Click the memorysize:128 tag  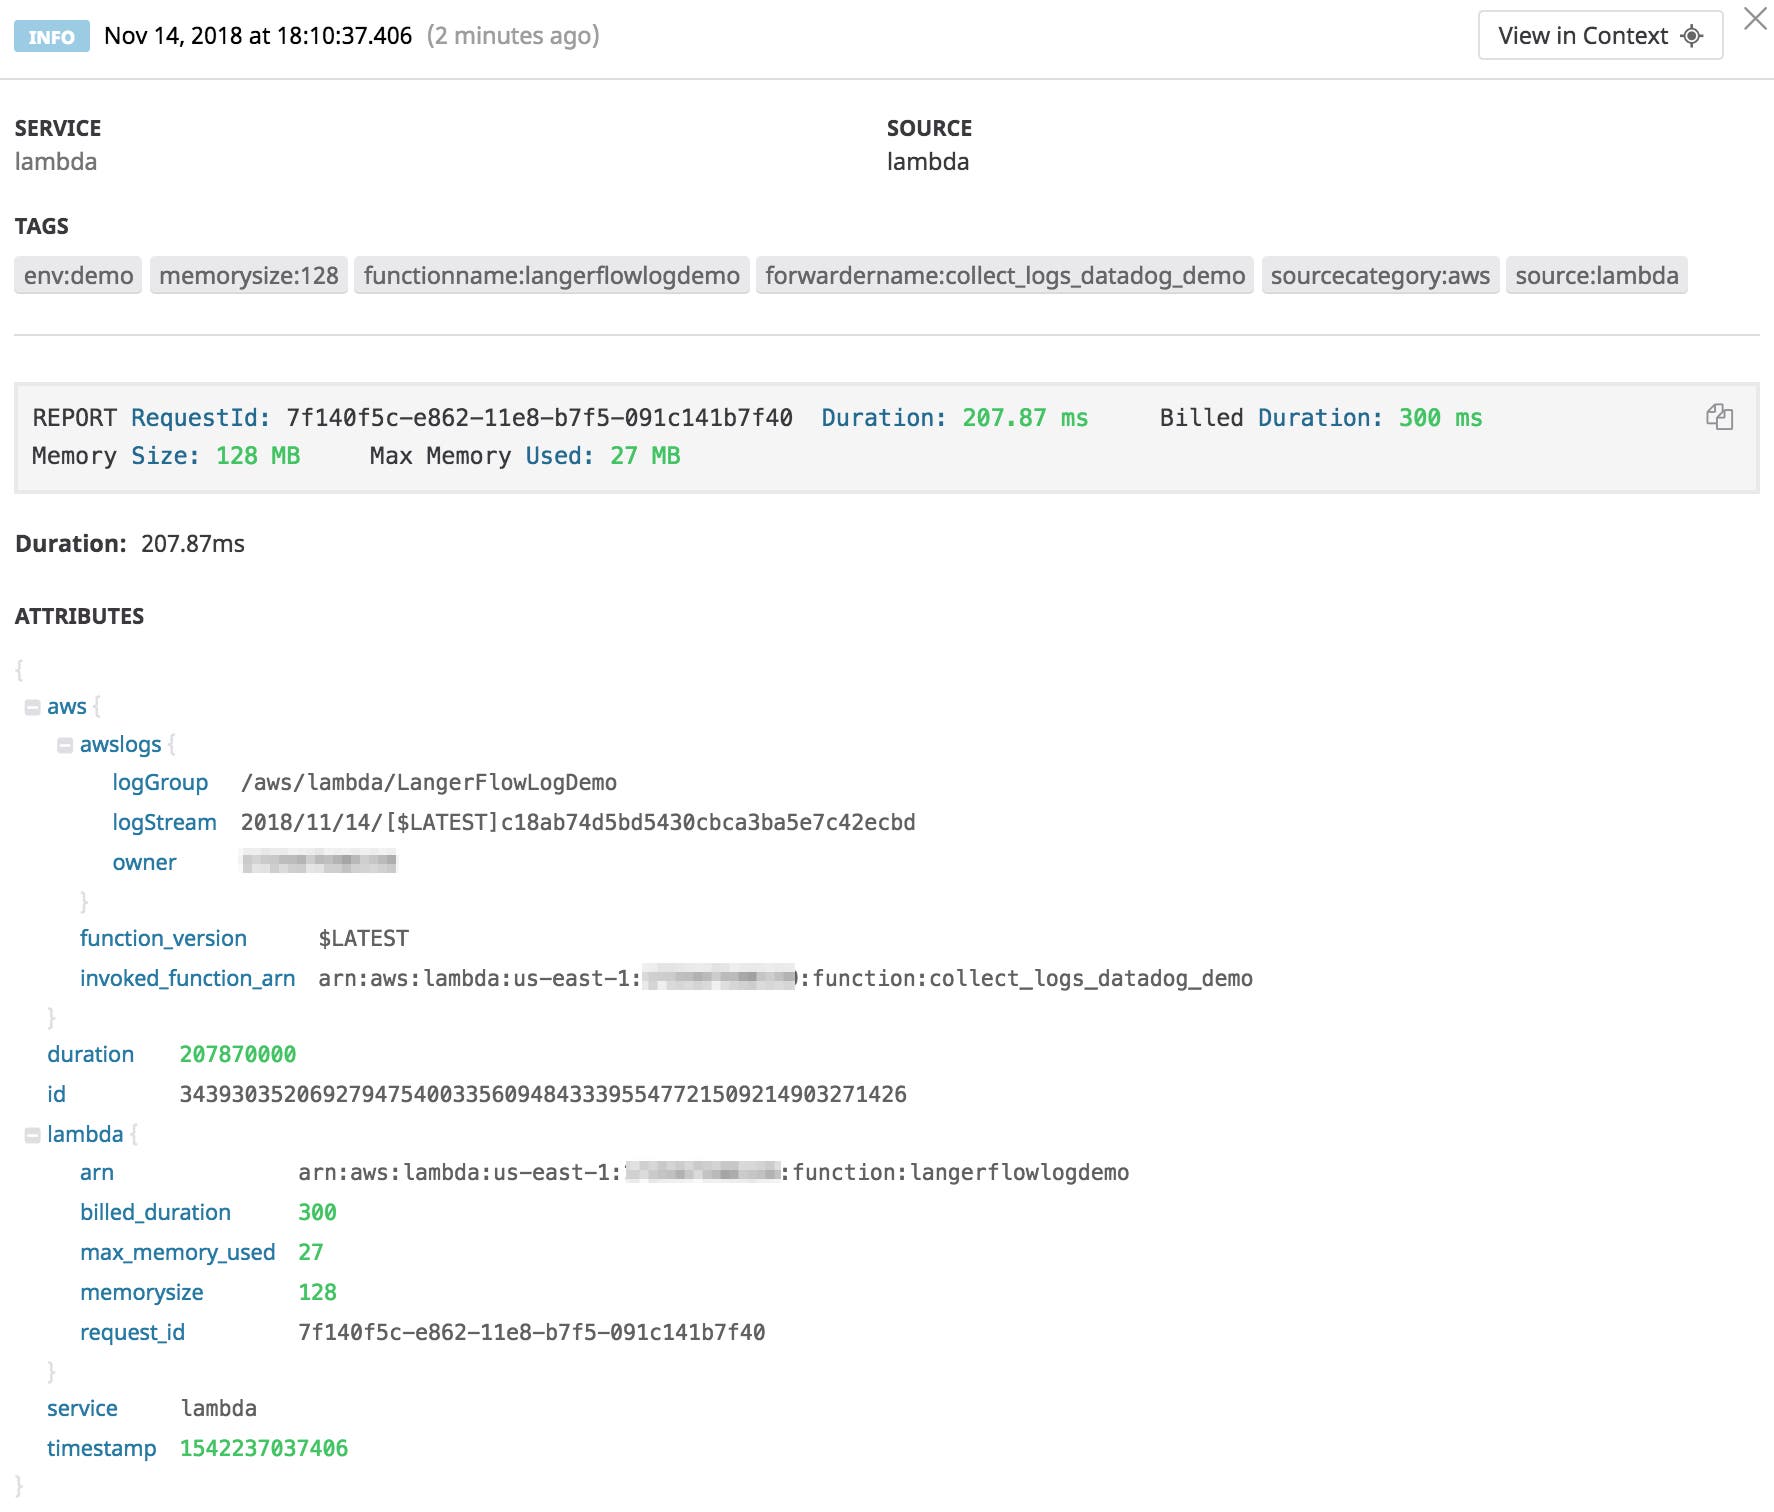pos(249,275)
